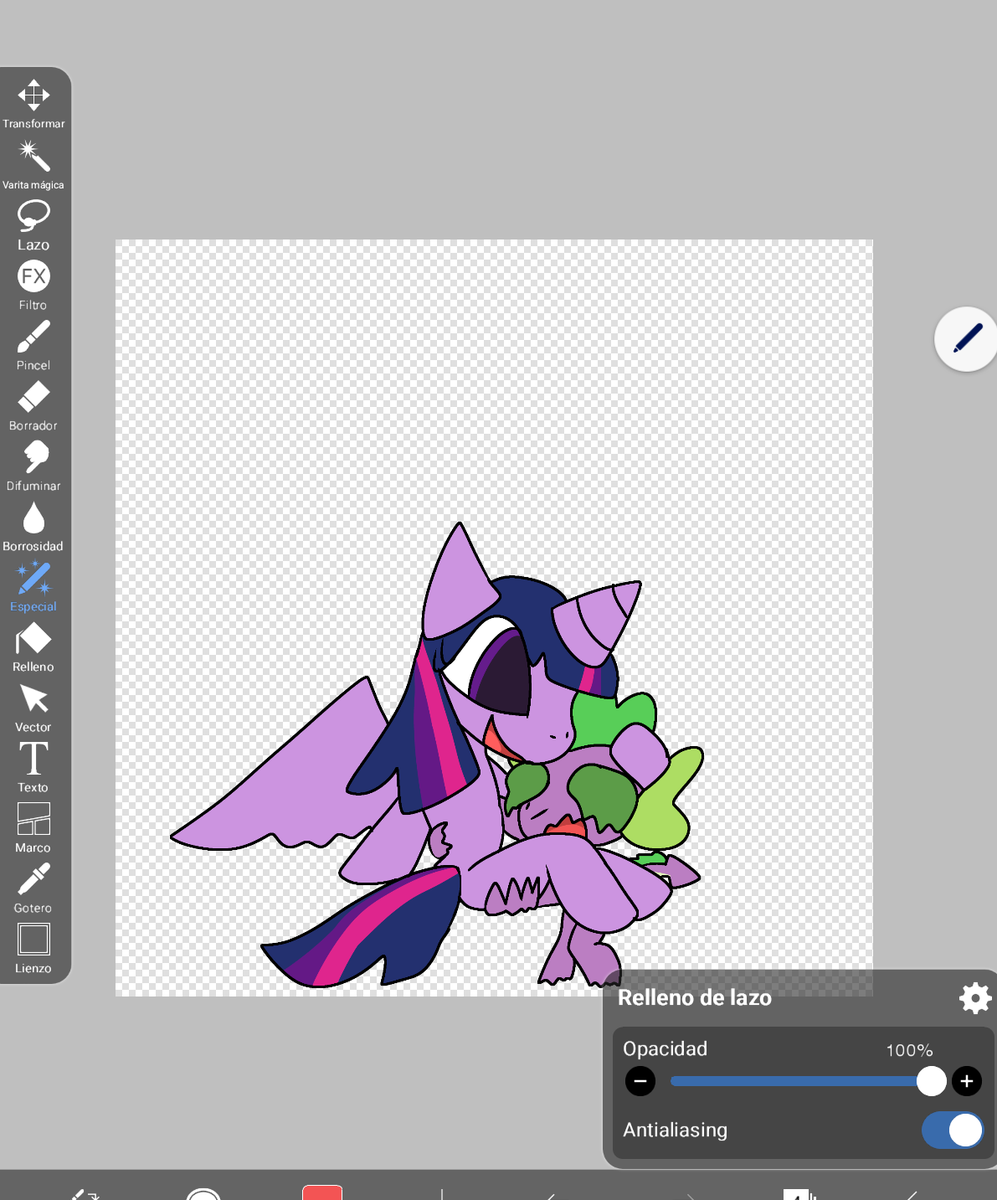
Task: Decrease opacity with the minus button
Action: [x=641, y=1081]
